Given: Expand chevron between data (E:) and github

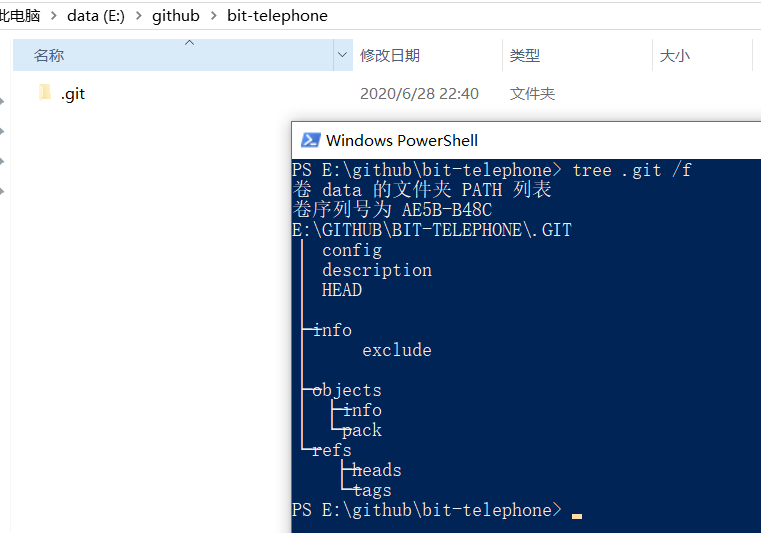Looking at the screenshot, I should [139, 16].
